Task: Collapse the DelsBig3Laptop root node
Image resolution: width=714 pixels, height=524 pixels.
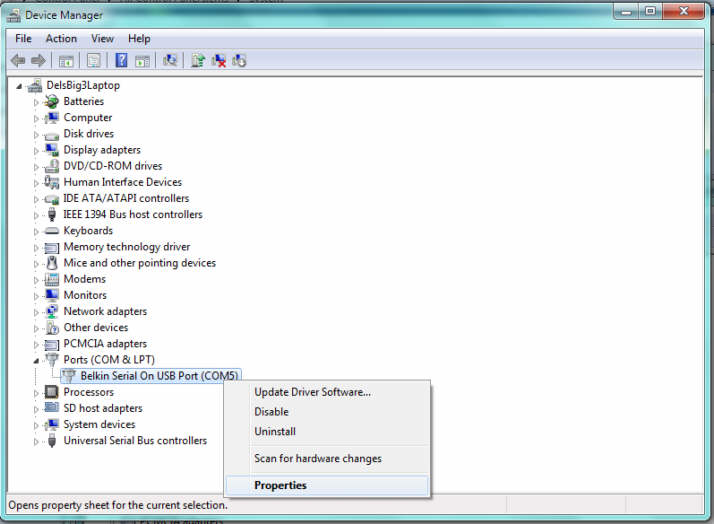Action: pos(19,86)
